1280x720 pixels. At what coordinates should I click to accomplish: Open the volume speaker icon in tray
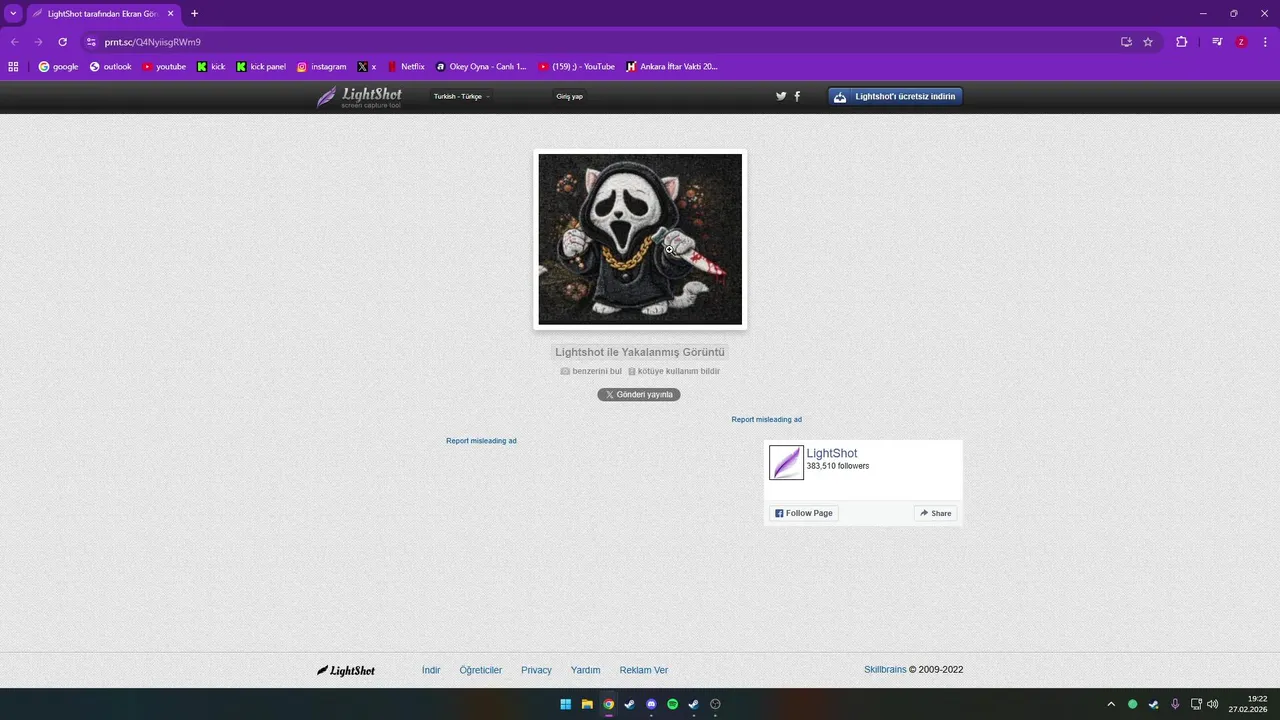1213,704
